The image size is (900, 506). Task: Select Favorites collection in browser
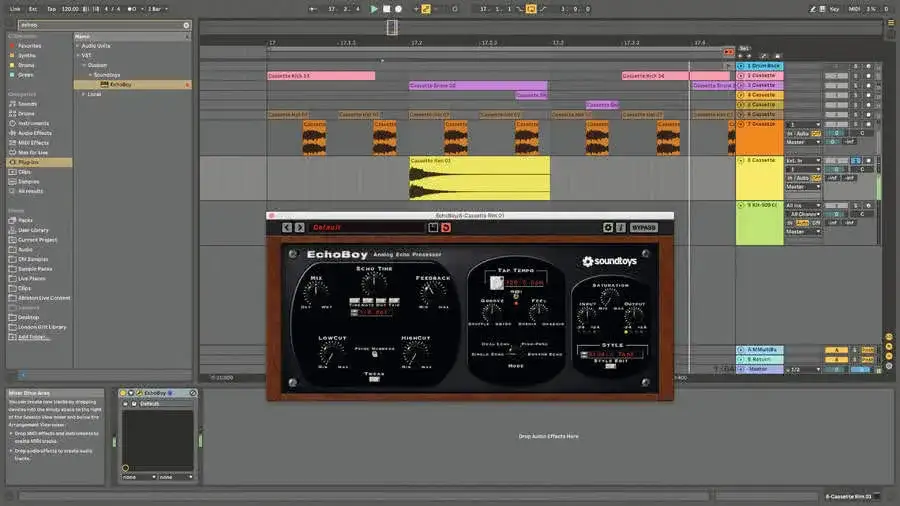pyautogui.click(x=29, y=45)
